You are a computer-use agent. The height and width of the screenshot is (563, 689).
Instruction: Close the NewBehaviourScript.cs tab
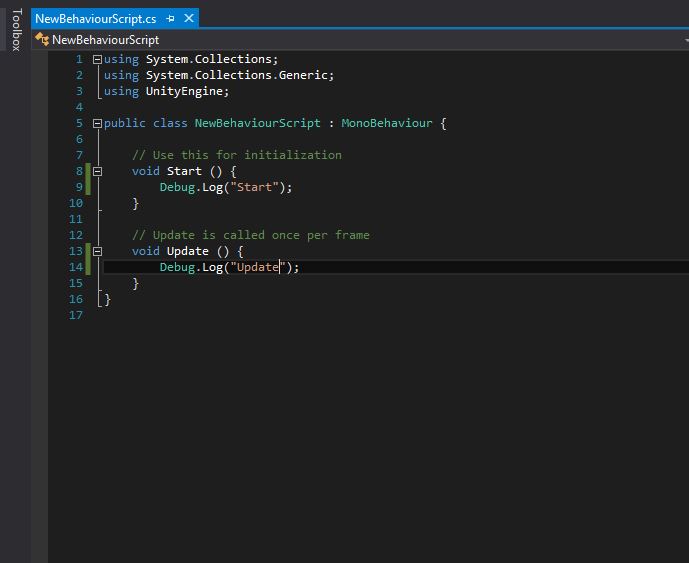point(188,19)
